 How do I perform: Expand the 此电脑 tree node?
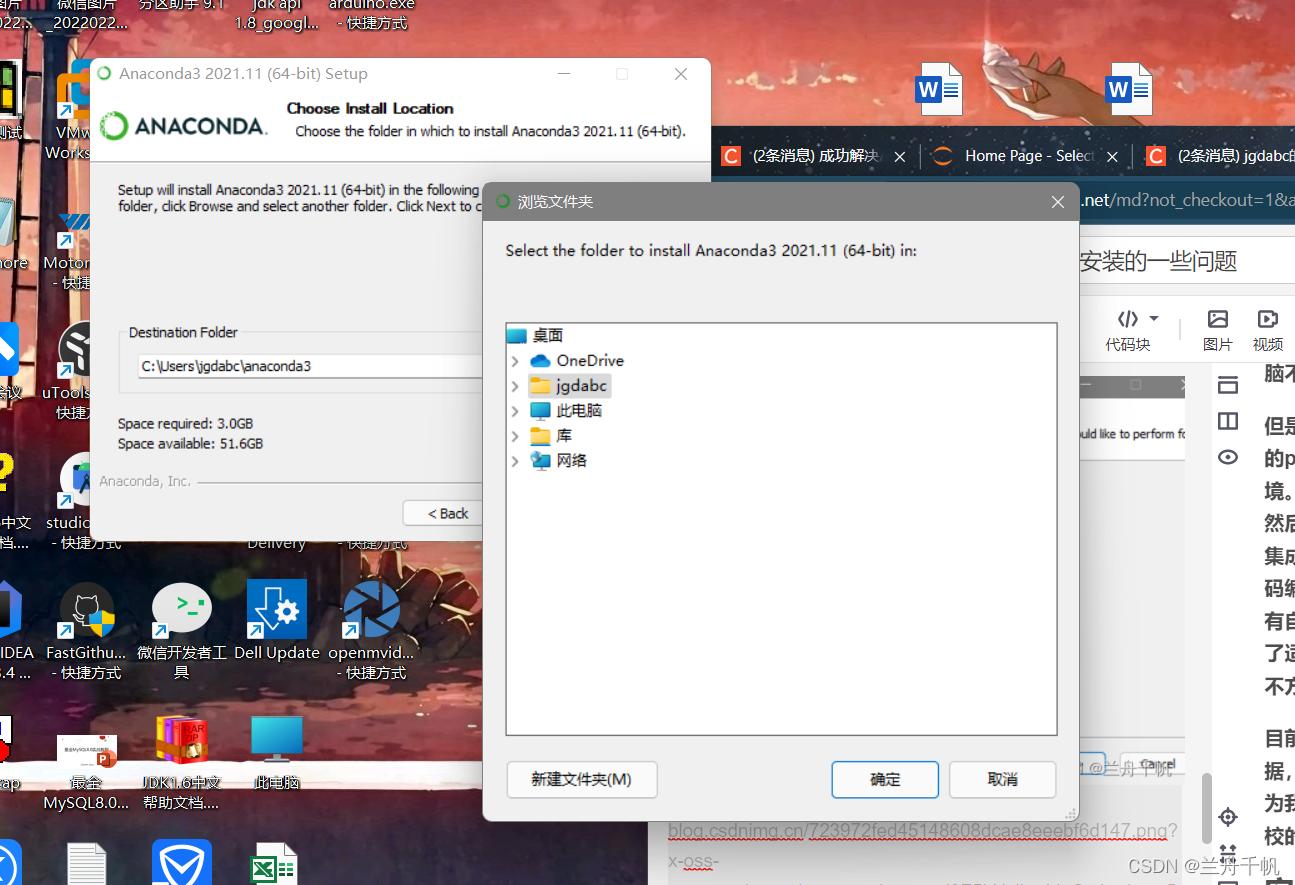coord(515,411)
